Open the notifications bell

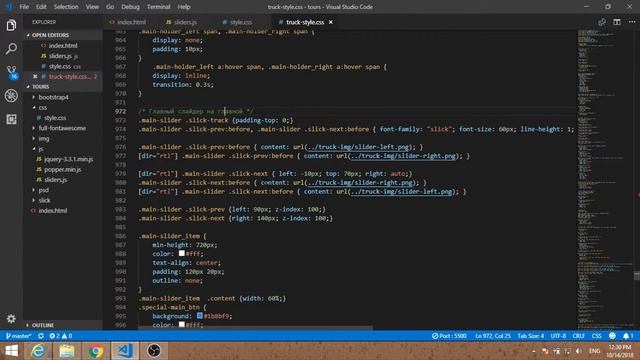click(628, 336)
